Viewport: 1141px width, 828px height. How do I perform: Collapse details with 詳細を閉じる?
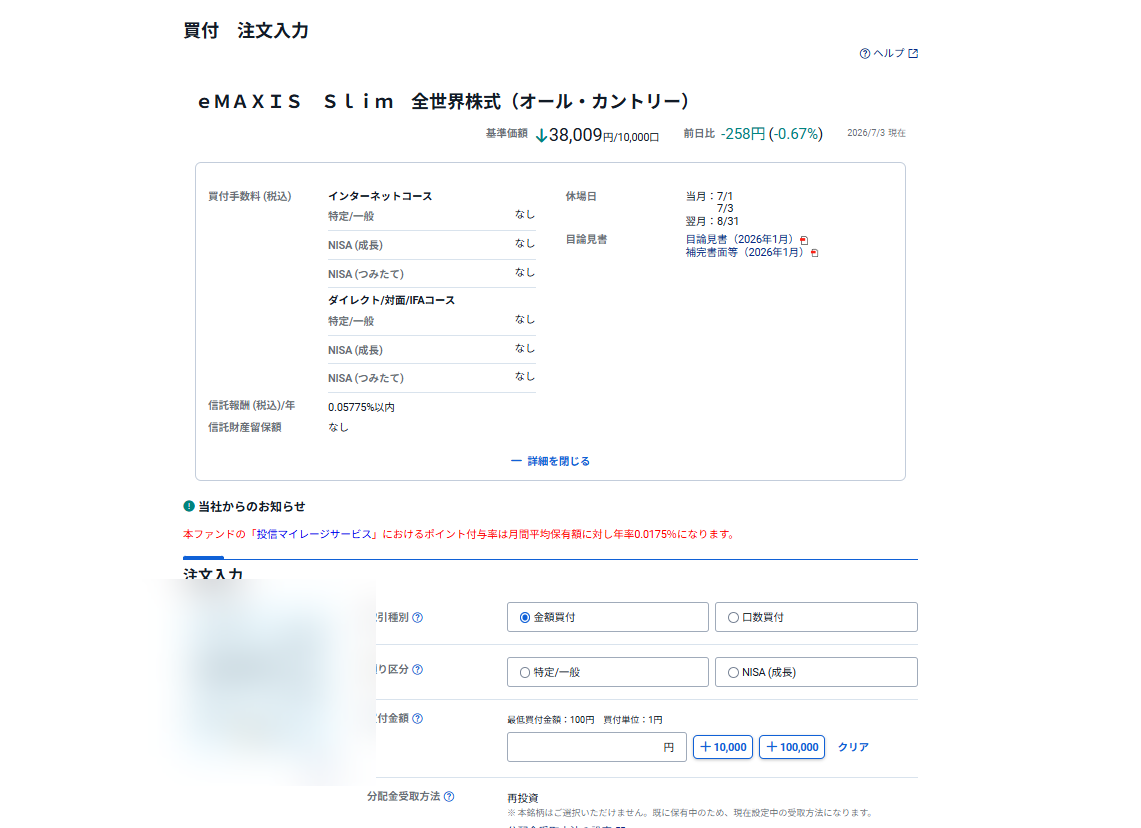pos(550,461)
